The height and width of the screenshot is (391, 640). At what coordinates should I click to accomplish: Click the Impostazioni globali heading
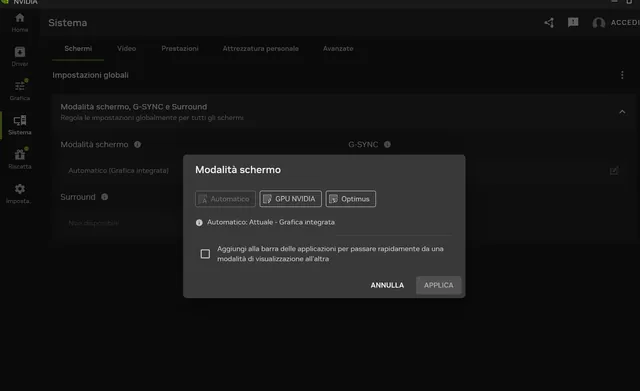point(91,75)
